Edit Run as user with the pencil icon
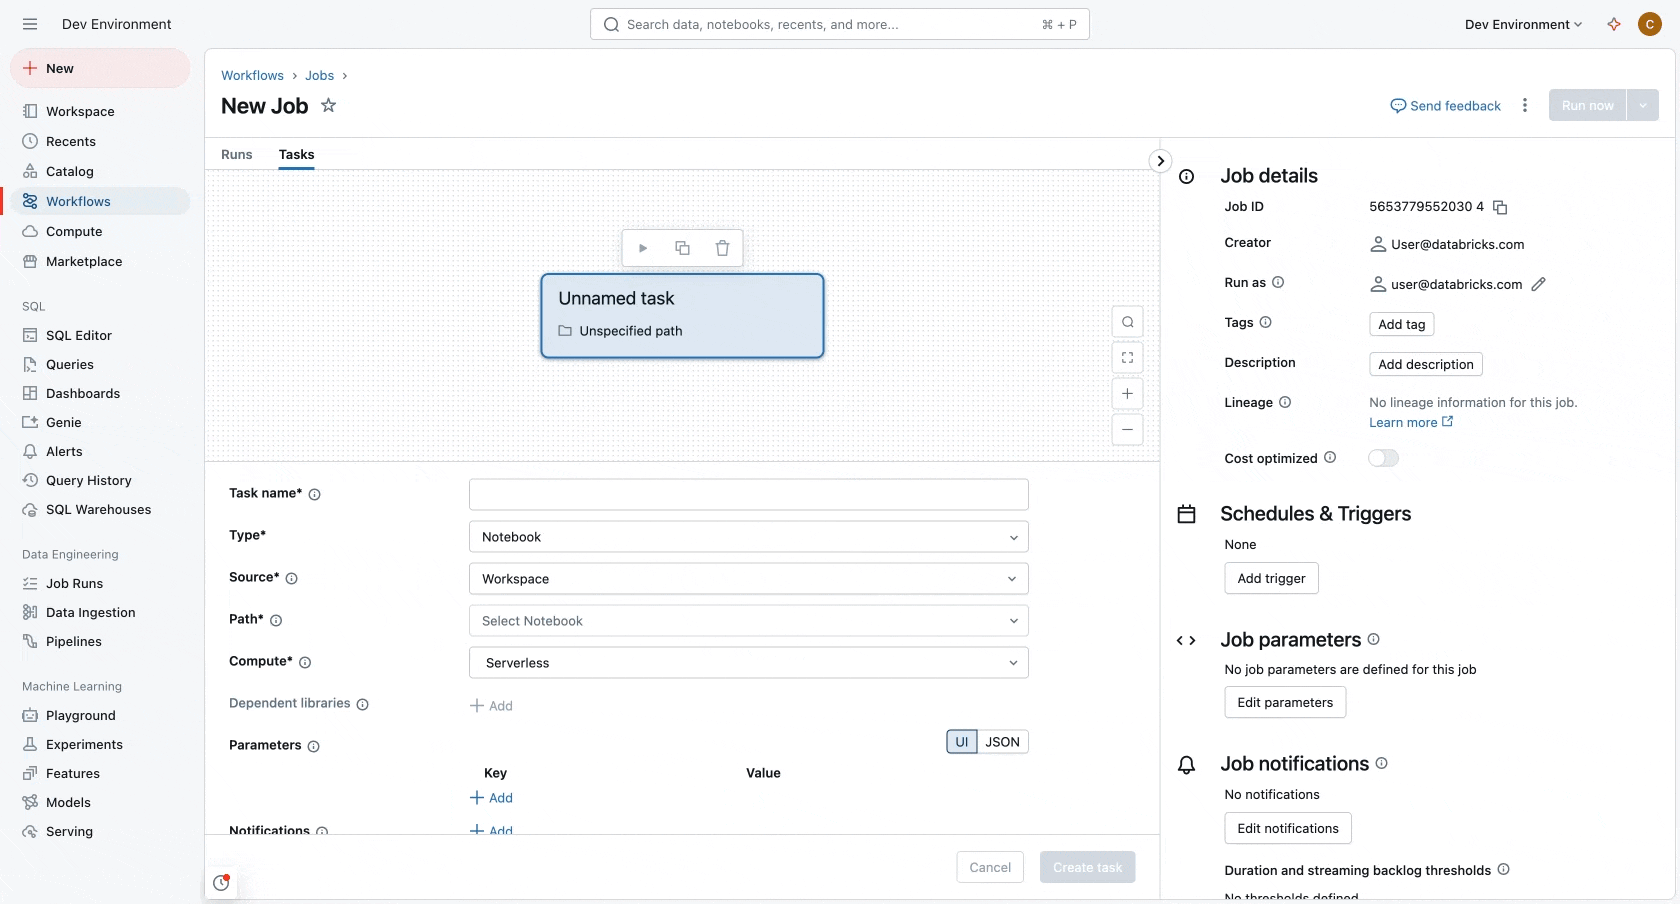This screenshot has width=1680, height=904. (1538, 284)
